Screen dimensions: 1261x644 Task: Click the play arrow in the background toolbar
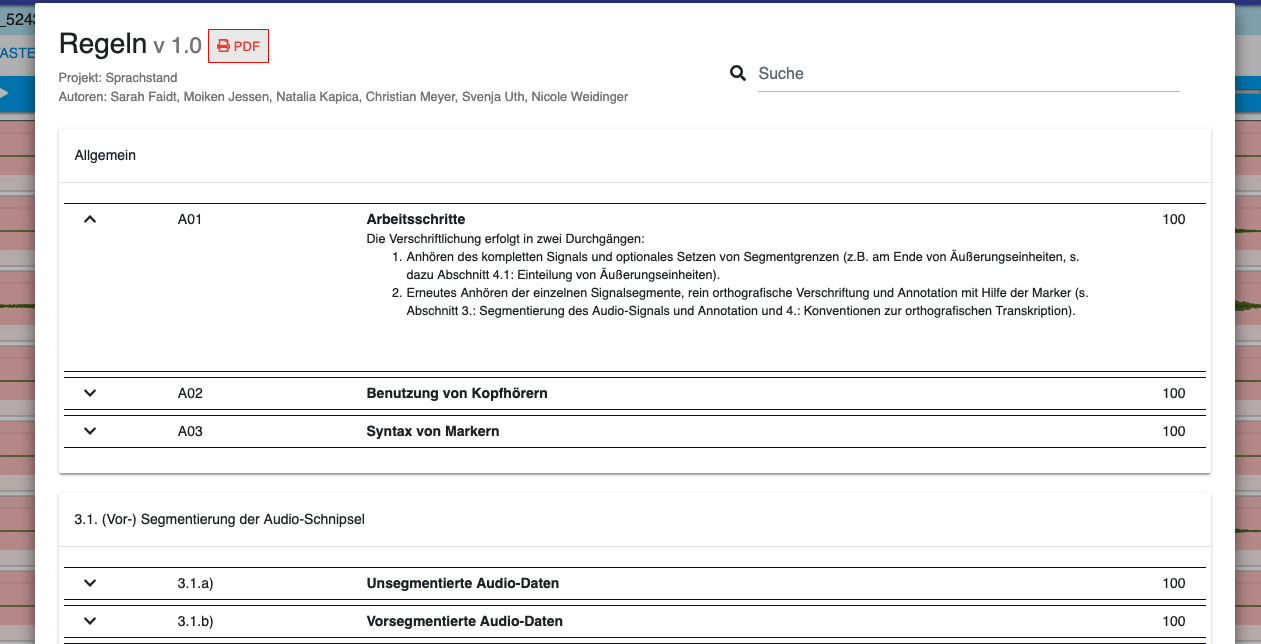(x=5, y=93)
